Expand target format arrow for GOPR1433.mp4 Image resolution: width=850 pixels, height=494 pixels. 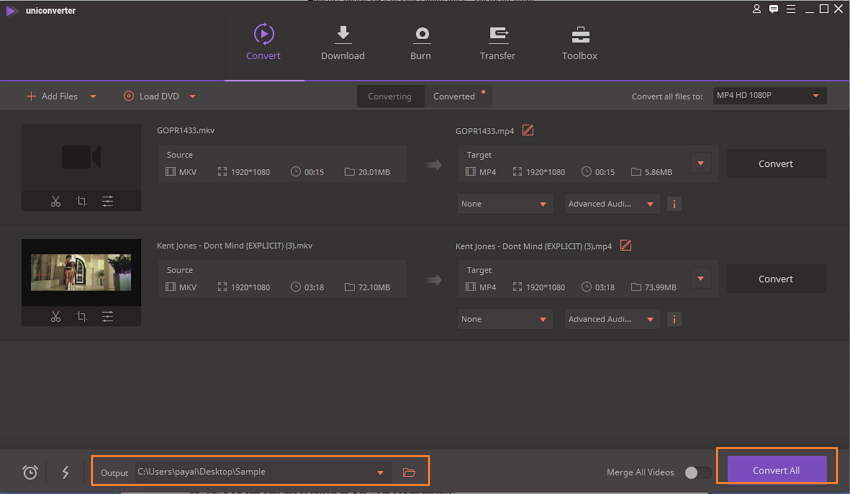[x=700, y=163]
